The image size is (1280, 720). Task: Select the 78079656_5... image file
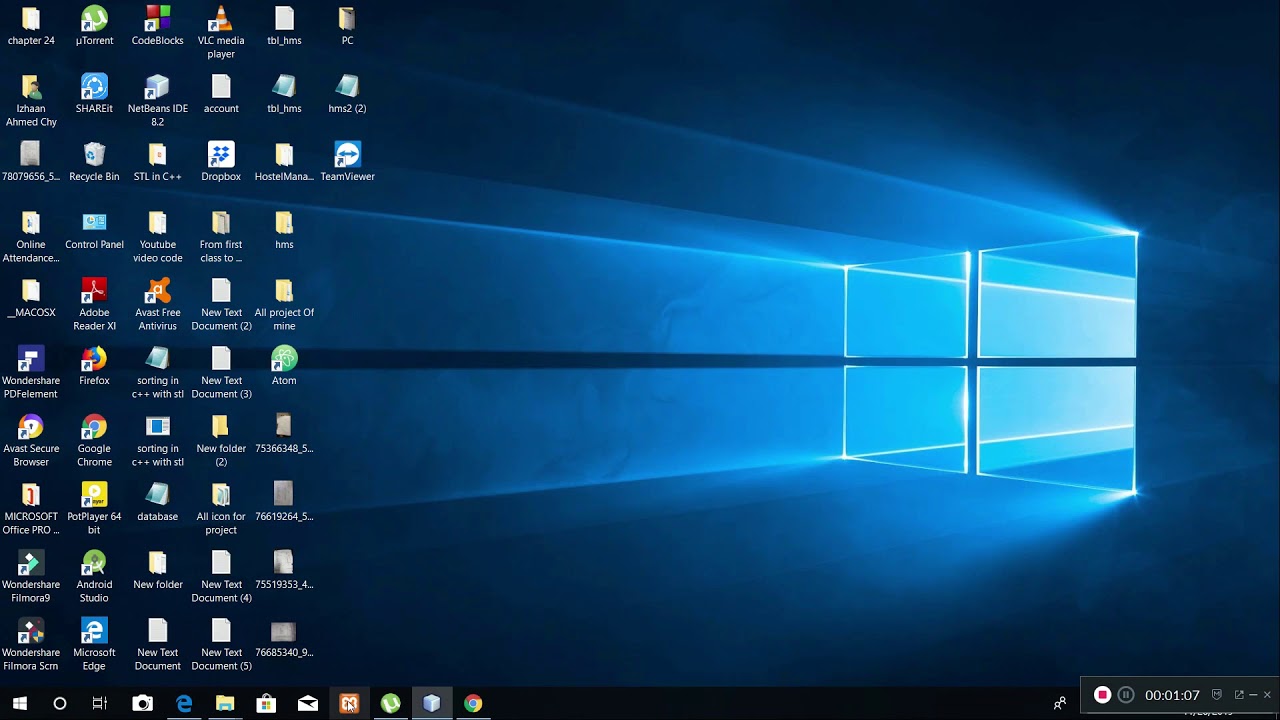[31, 162]
